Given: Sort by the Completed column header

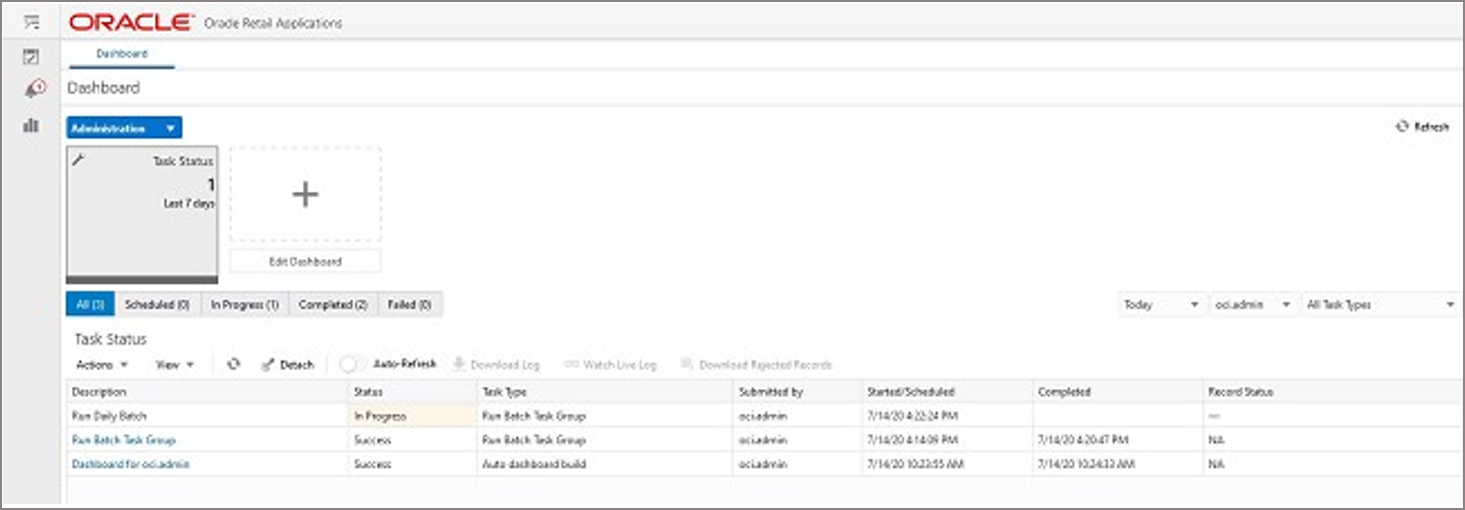Looking at the screenshot, I should (x=1117, y=392).
